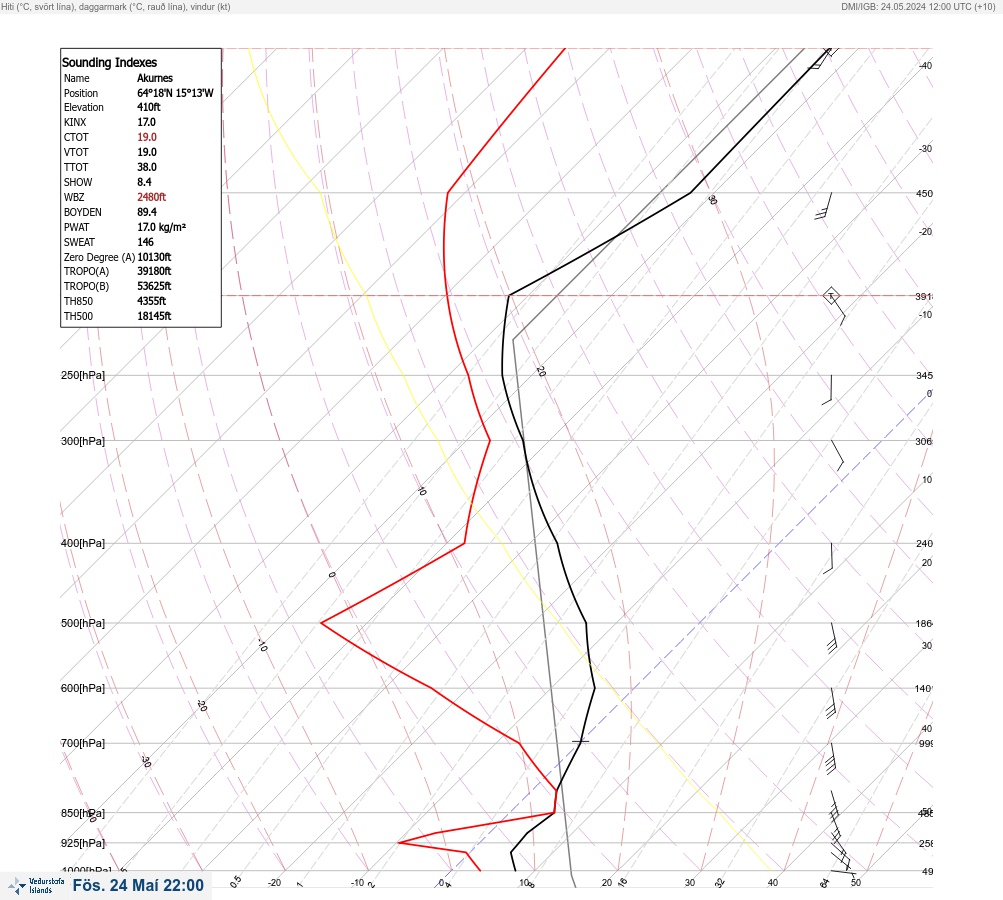The width and height of the screenshot is (1003, 900).
Task: Click the red WBZ value 2480ft
Action: tap(151, 197)
